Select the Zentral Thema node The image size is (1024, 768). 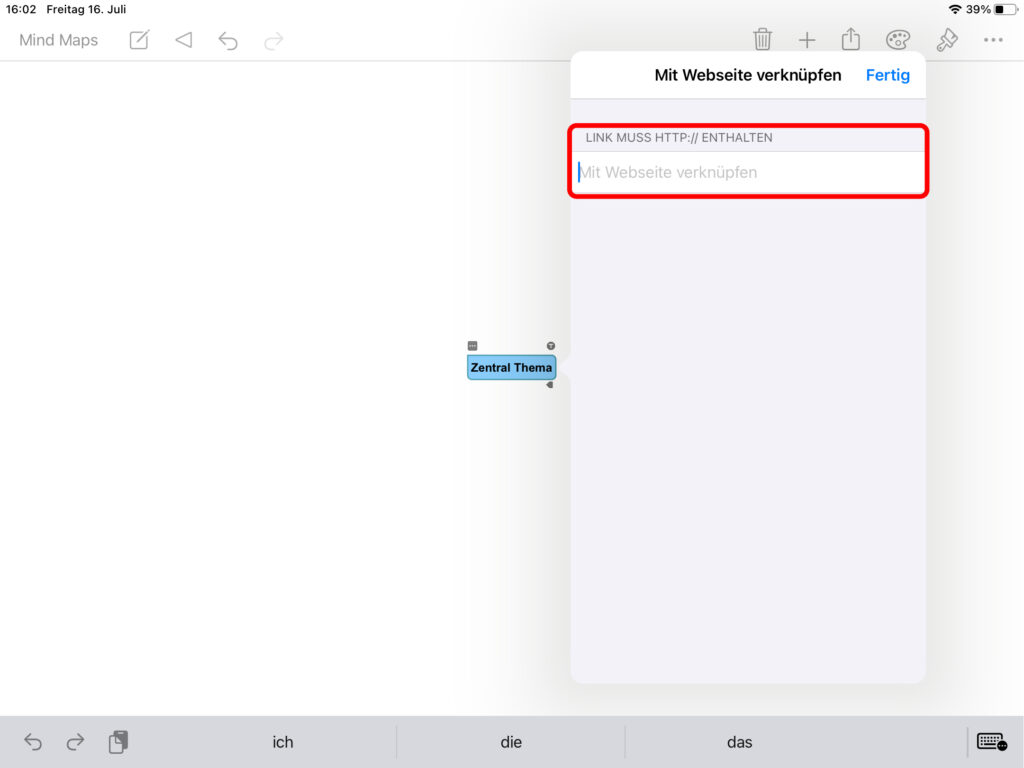point(511,367)
